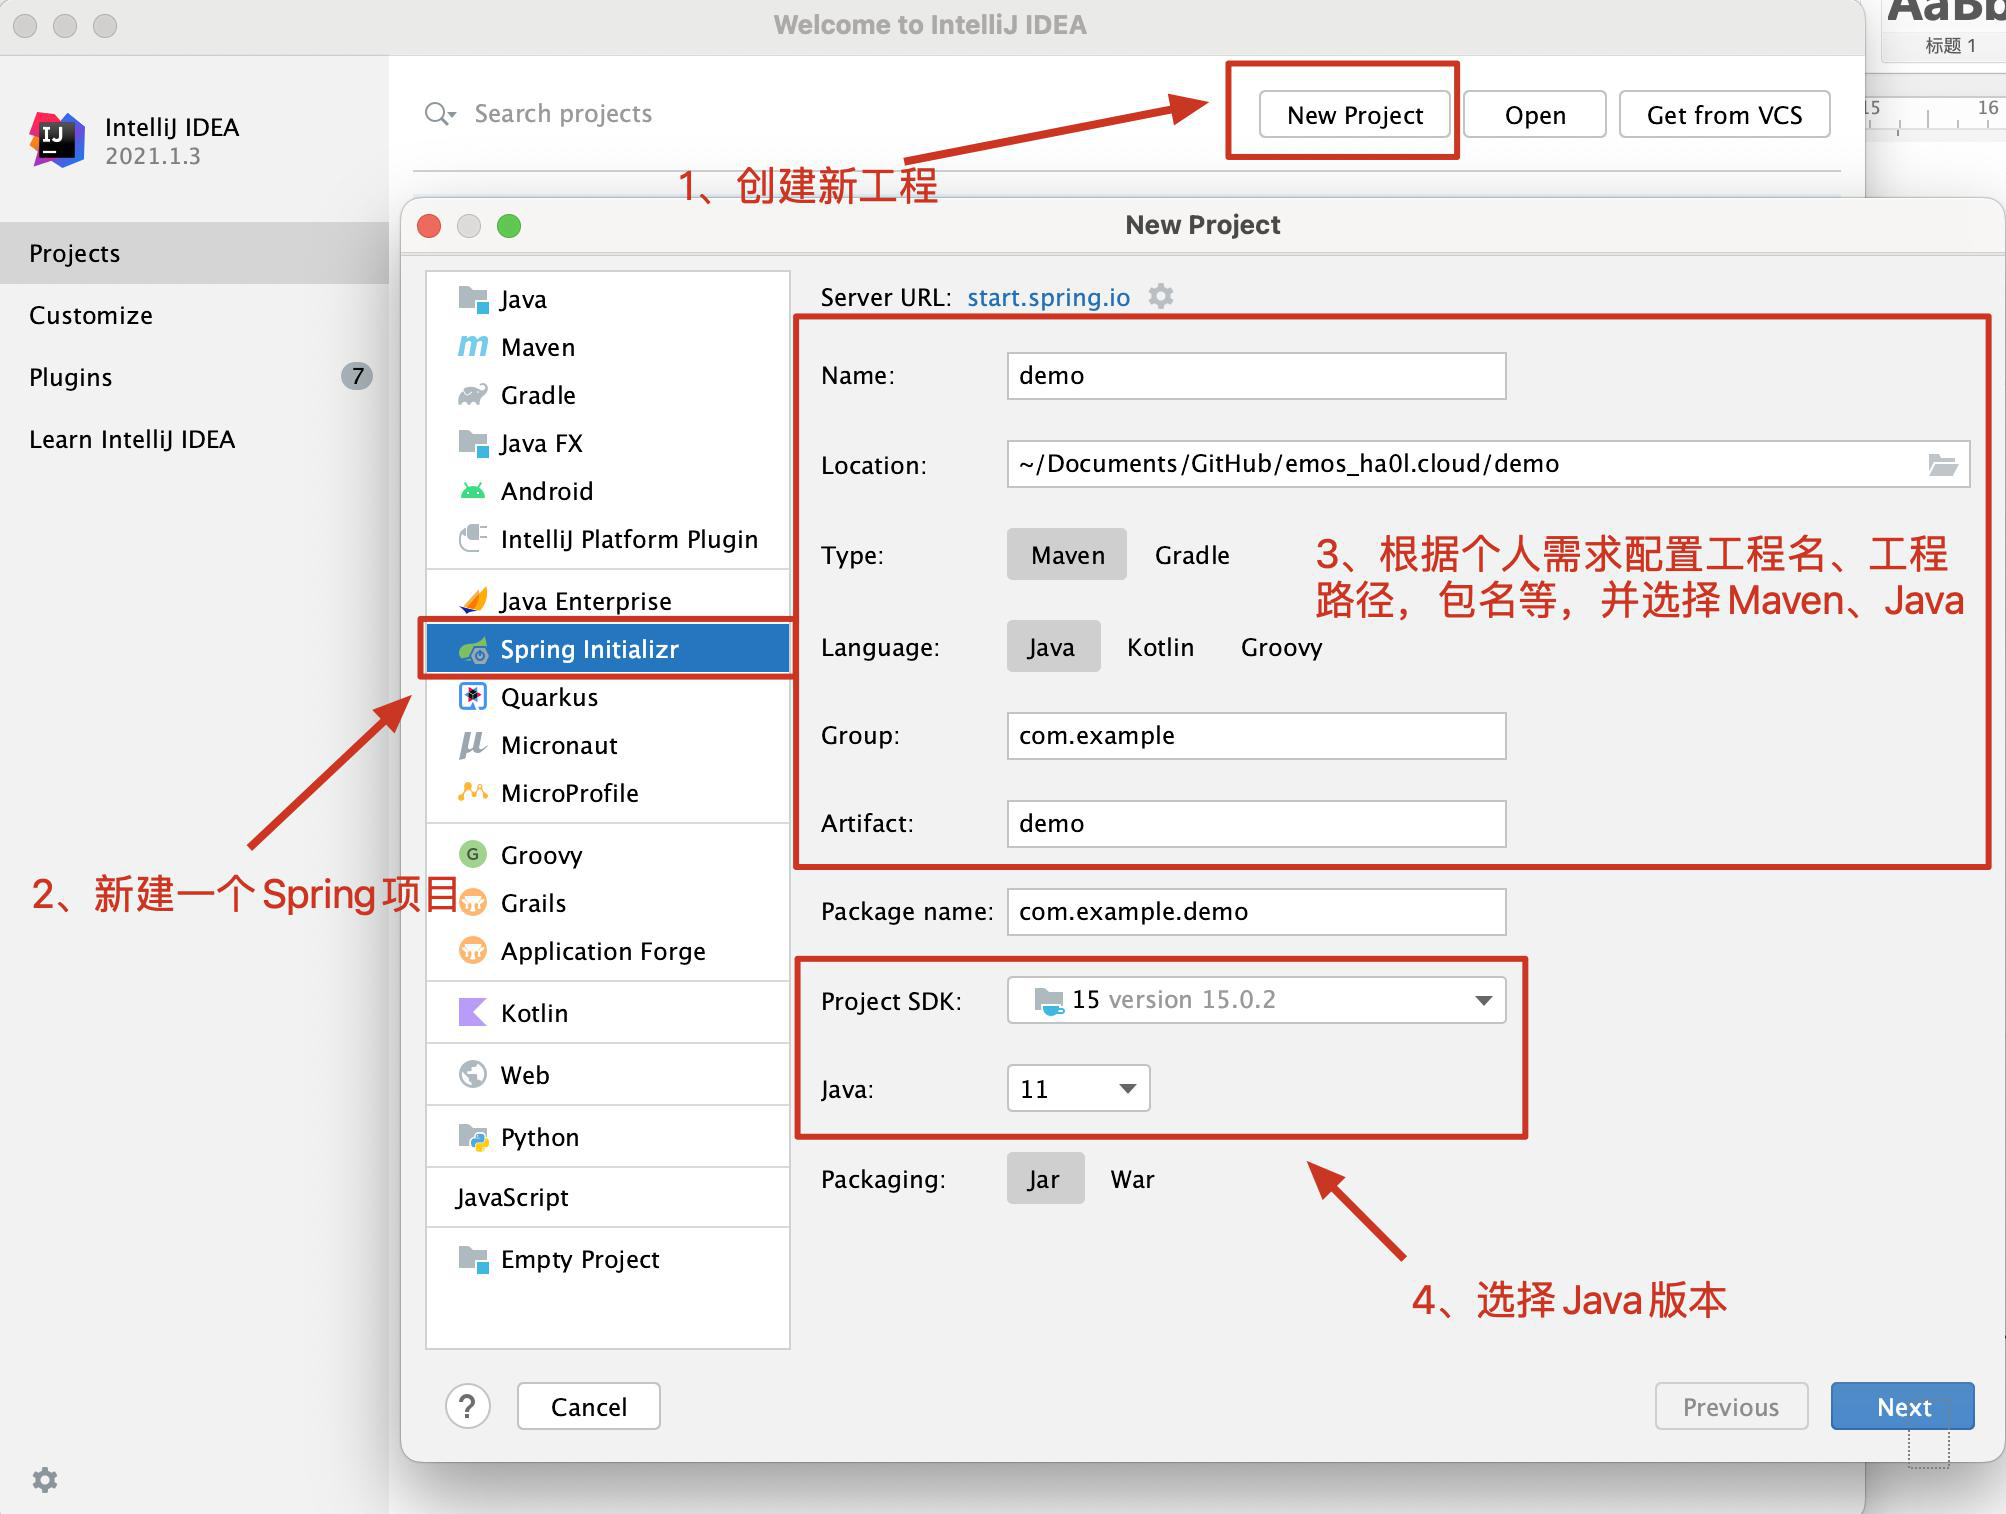Select the Android project type icon
Screen dimensions: 2006x1514
point(473,491)
